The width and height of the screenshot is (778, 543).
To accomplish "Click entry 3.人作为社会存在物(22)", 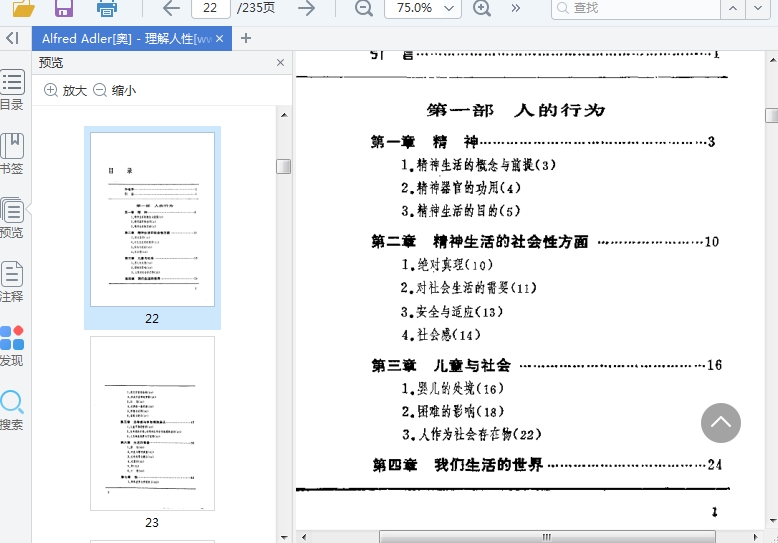I will point(471,435).
